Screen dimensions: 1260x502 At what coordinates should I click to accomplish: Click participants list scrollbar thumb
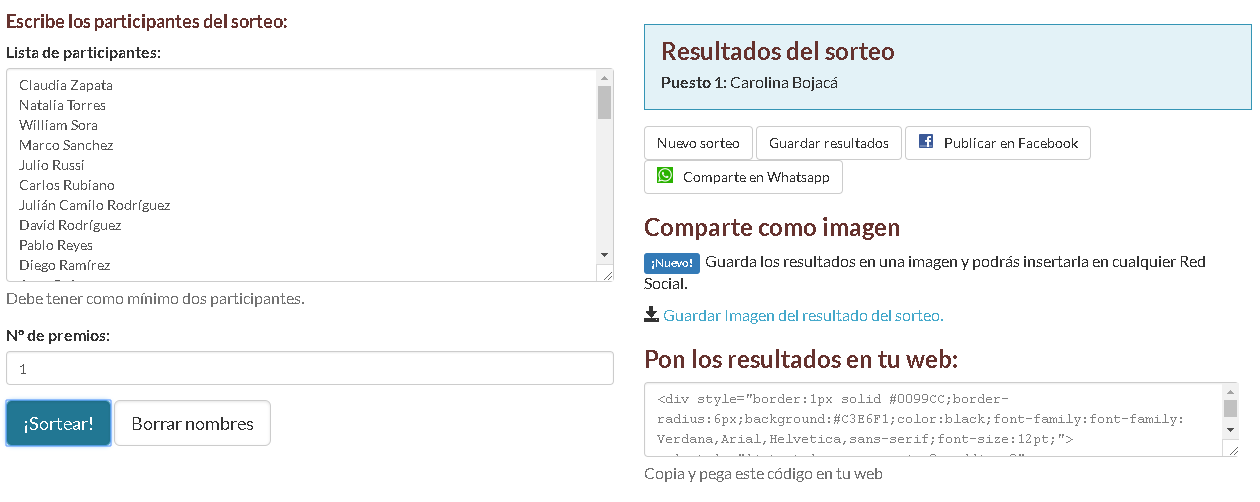604,102
